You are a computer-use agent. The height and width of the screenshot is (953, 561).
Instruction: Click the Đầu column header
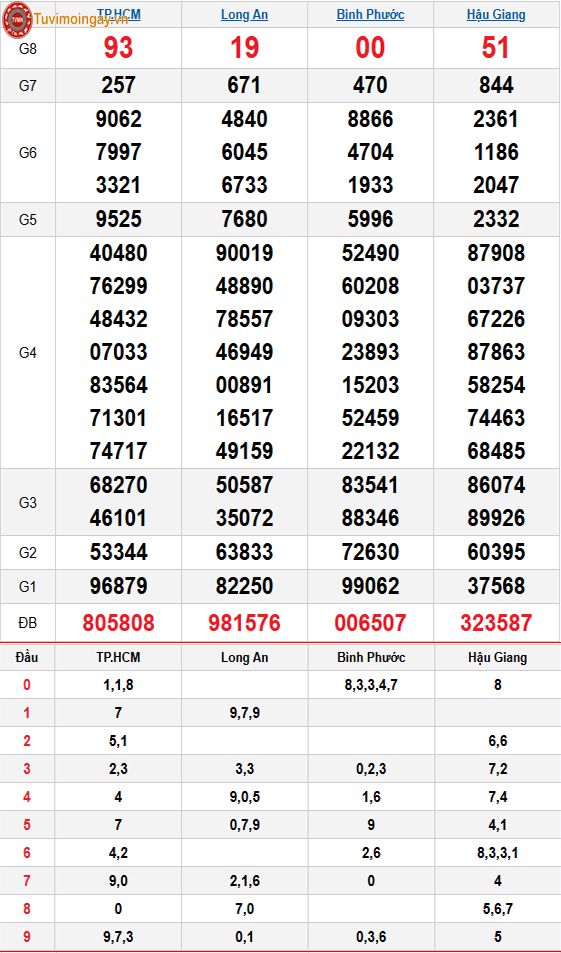tap(27, 657)
